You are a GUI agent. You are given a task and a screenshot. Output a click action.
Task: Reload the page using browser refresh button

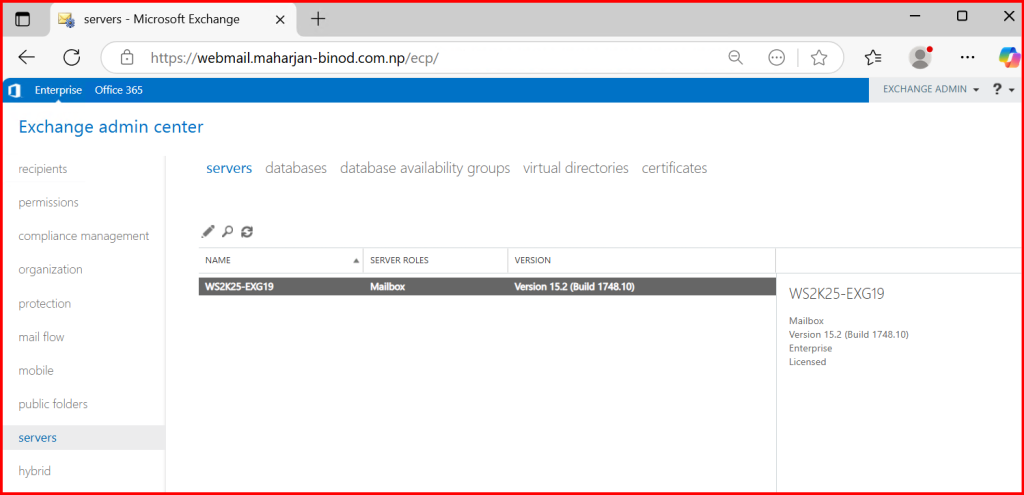(72, 57)
